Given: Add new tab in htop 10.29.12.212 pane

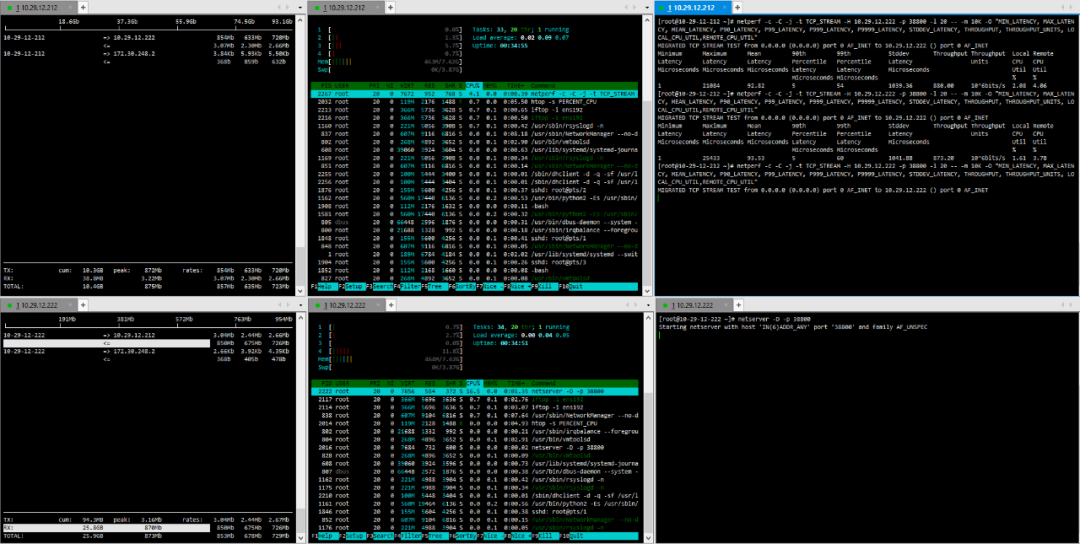Looking at the screenshot, I should tap(390, 7).
